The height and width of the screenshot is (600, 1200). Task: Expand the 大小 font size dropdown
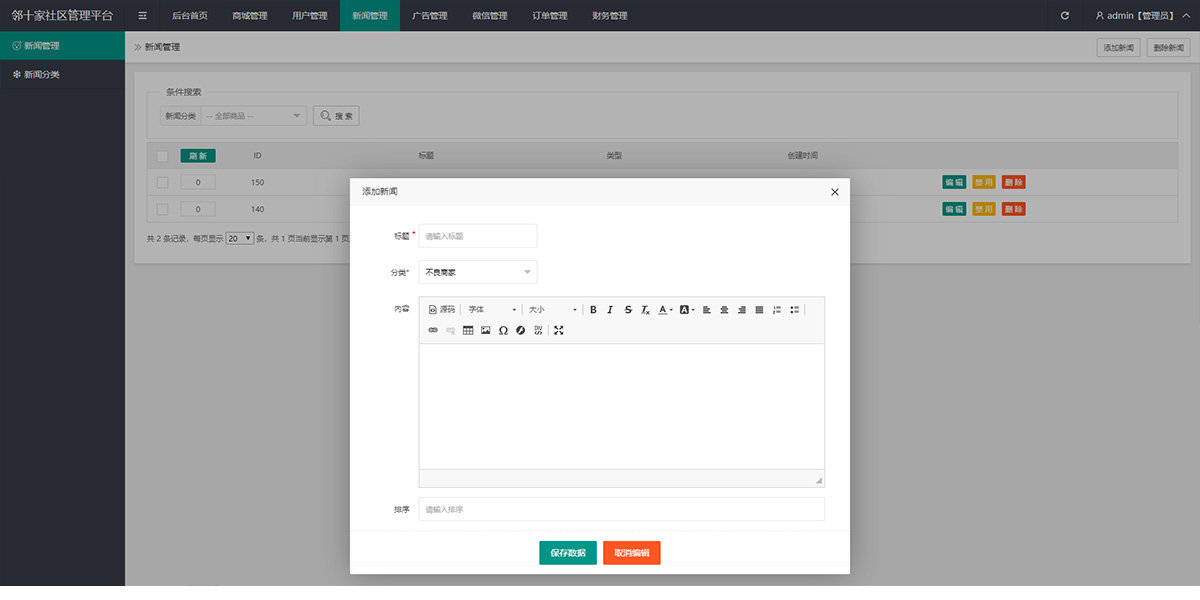[x=552, y=310]
